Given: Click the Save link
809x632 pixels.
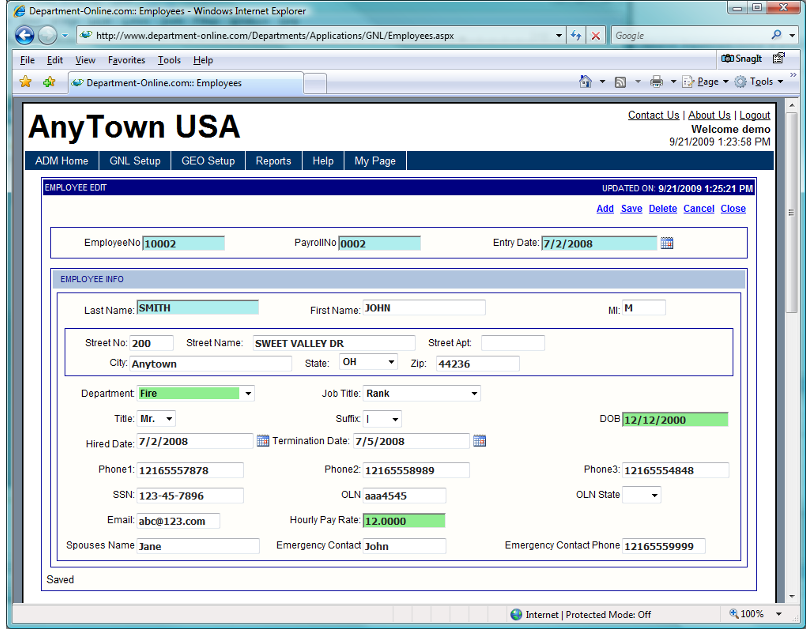Looking at the screenshot, I should (632, 208).
